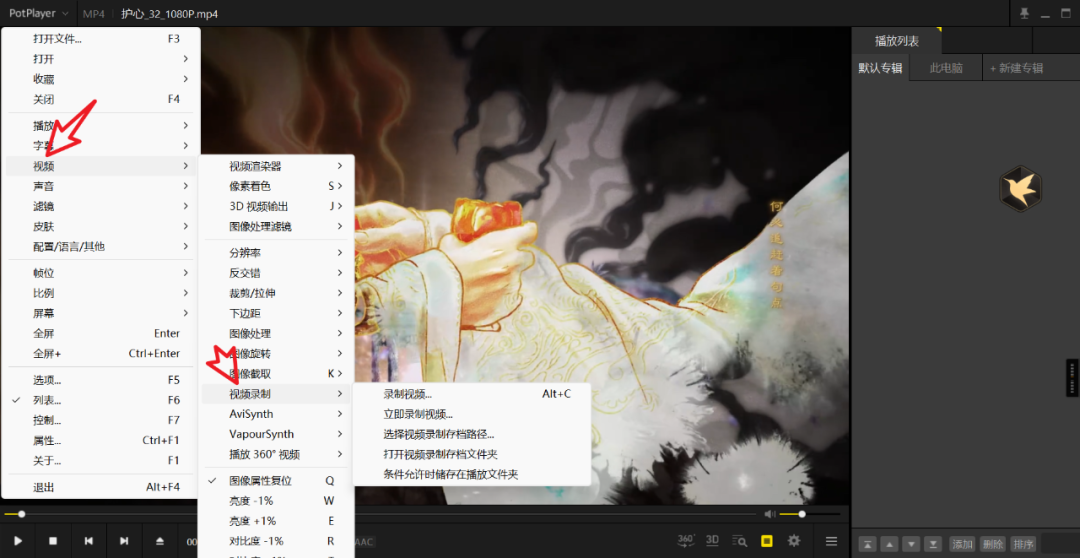Screen dimensions: 1080x558
Task: Mute using the speaker icon
Action: 770,514
